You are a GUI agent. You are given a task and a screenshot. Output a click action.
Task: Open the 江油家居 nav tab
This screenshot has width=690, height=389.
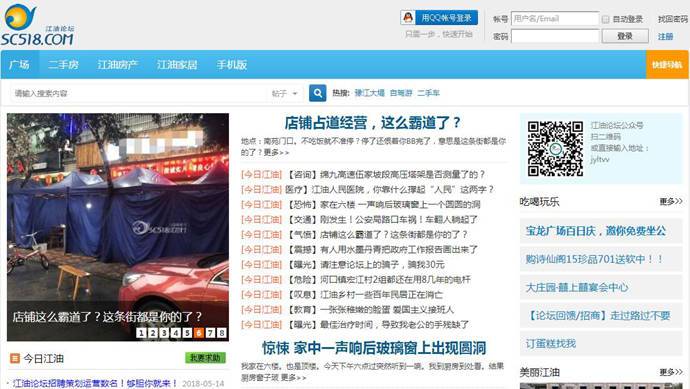click(177, 65)
